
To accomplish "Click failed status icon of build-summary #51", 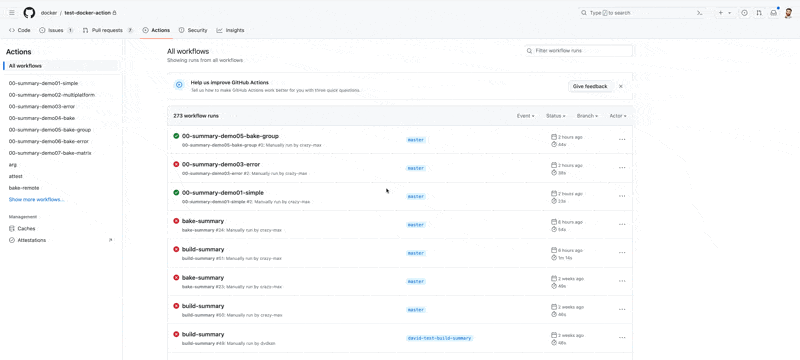I will (176, 249).
